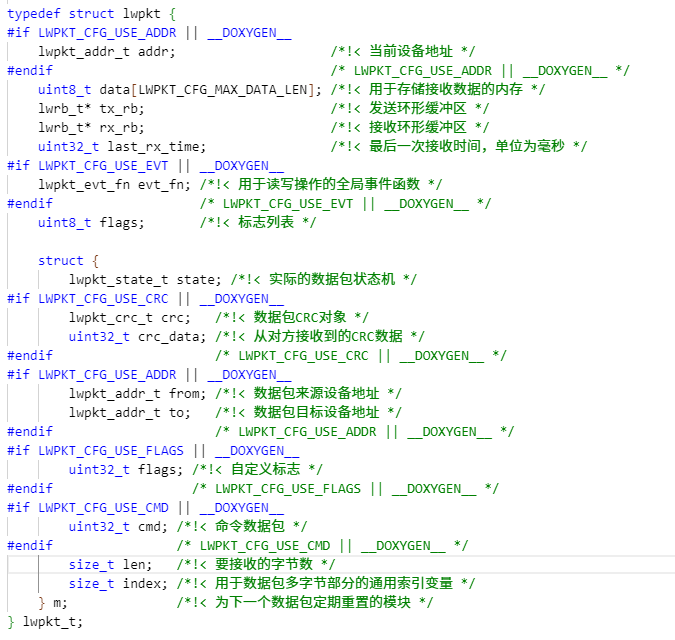675x640 pixels.
Task: Select 'lwpkt_addr_t addr;' declaration
Action: (107, 52)
